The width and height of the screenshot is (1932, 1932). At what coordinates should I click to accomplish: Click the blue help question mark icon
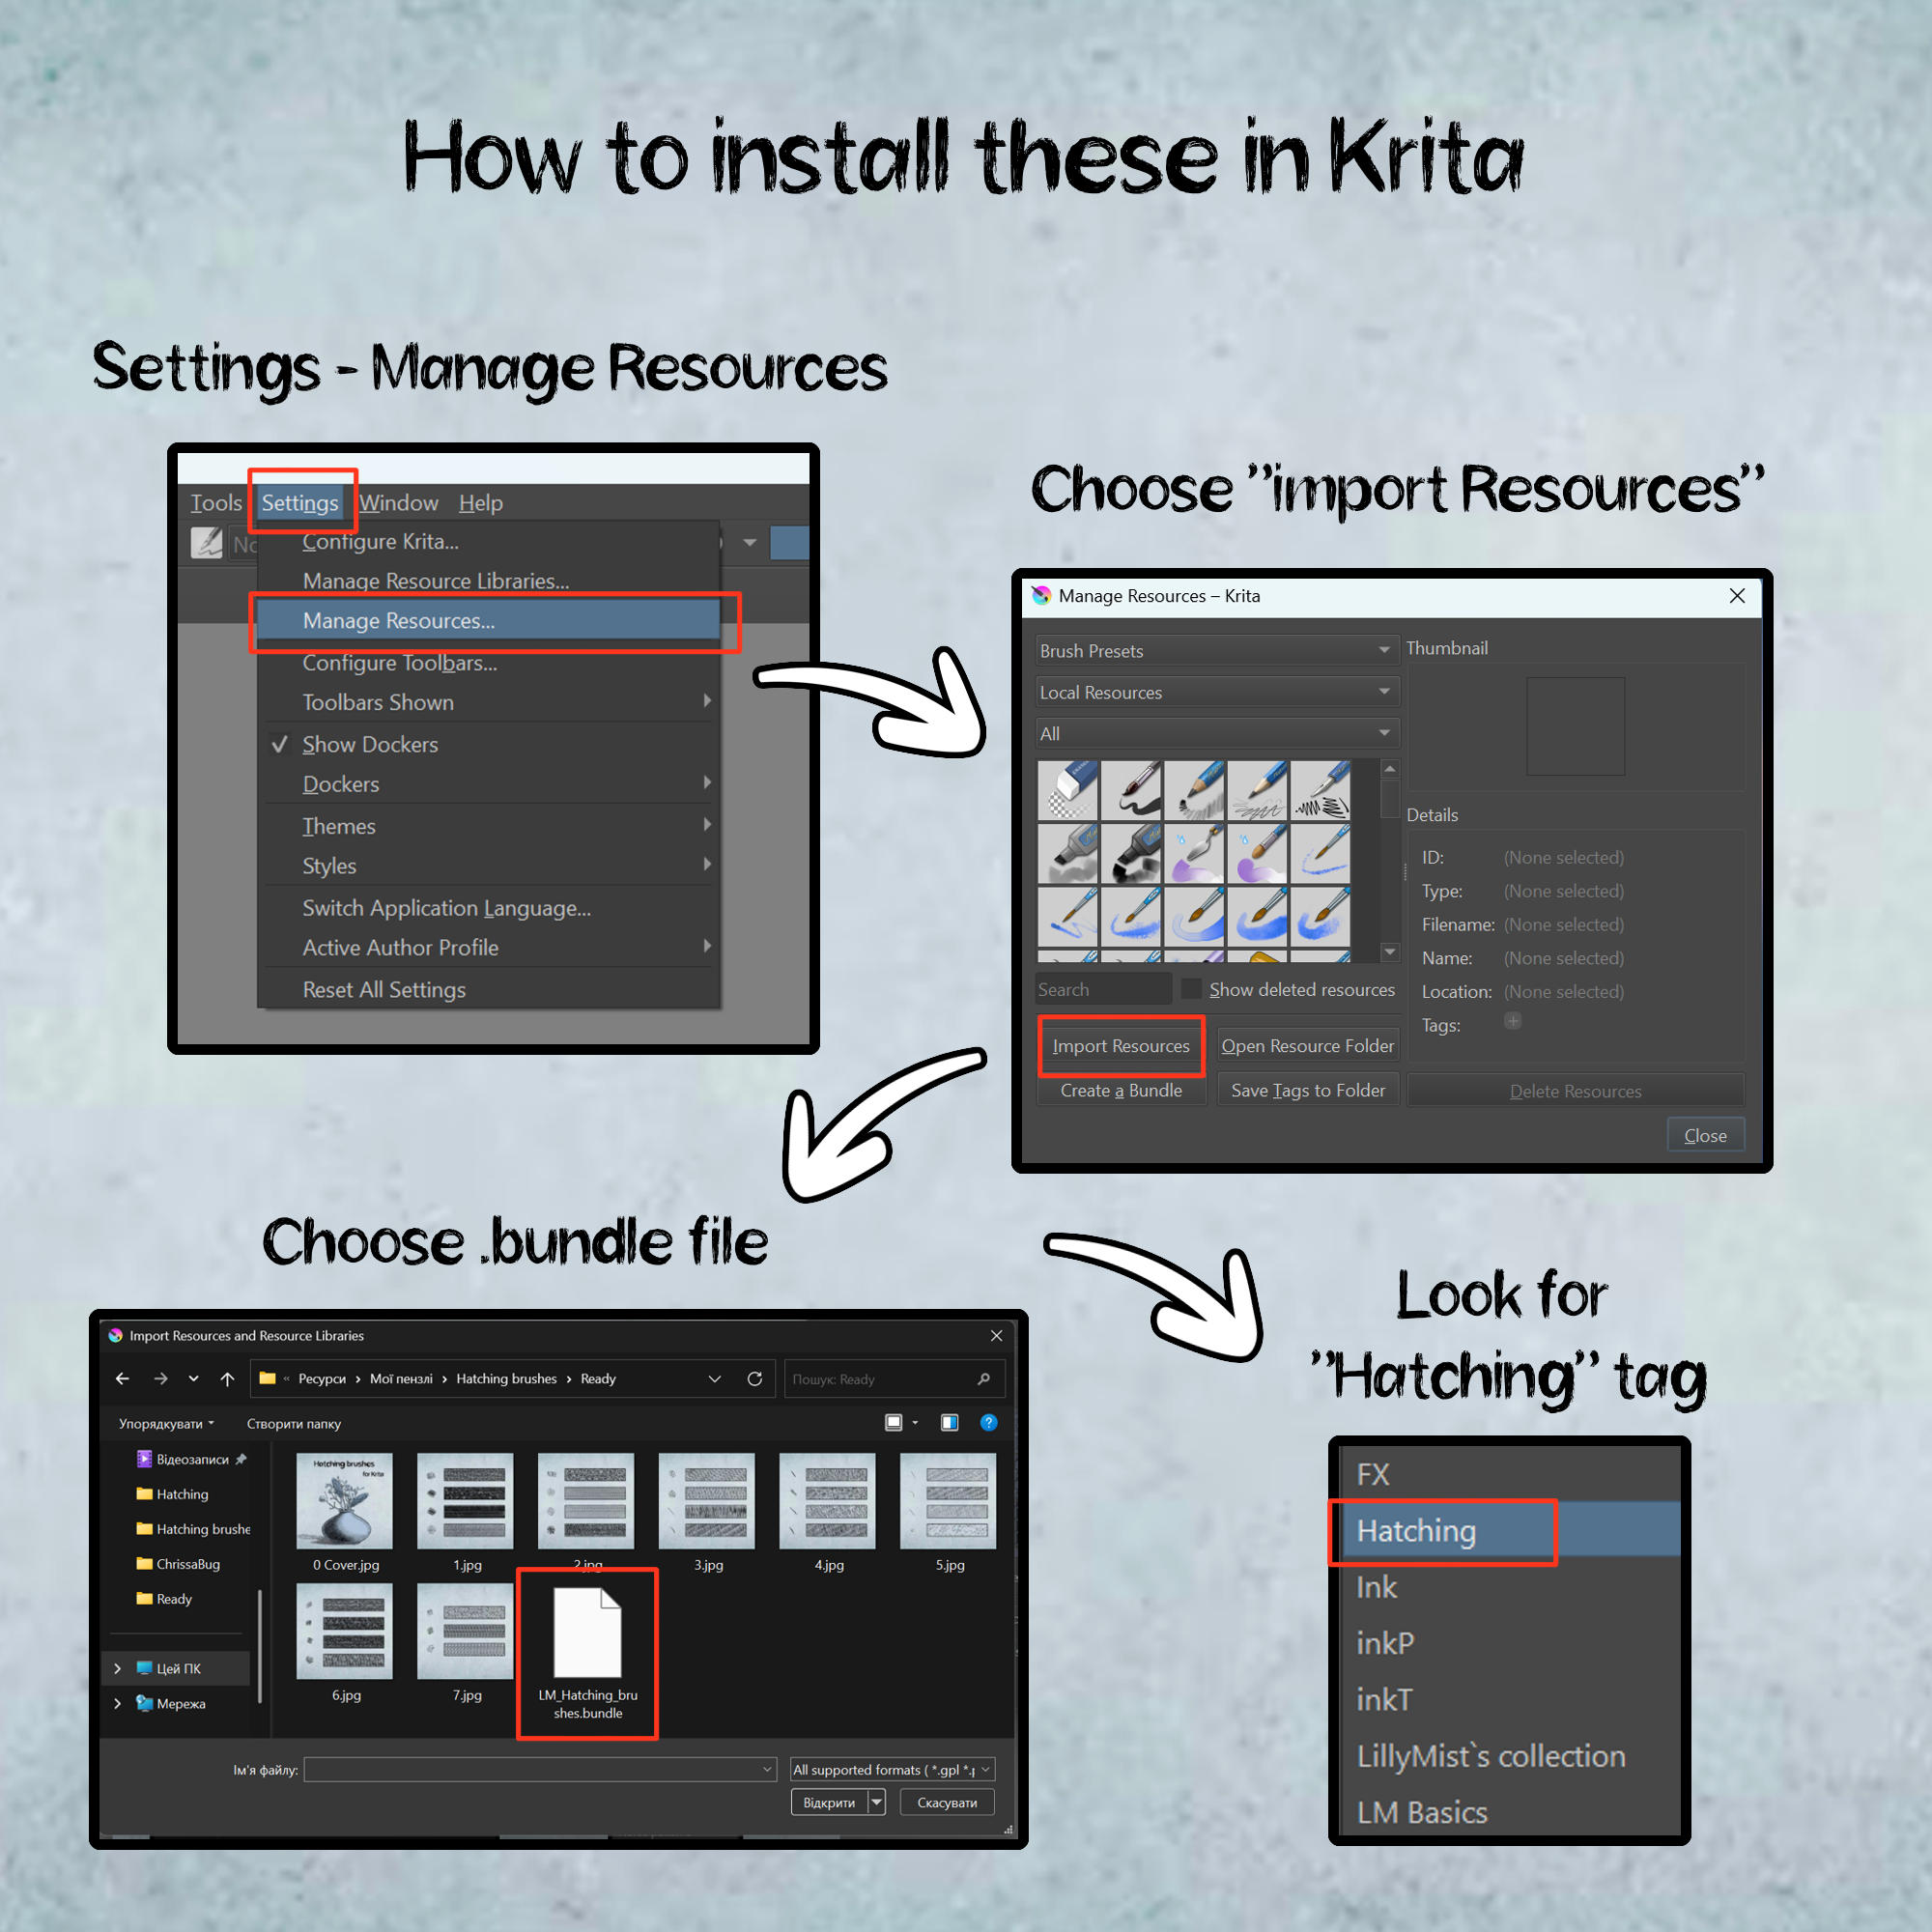[x=988, y=1423]
